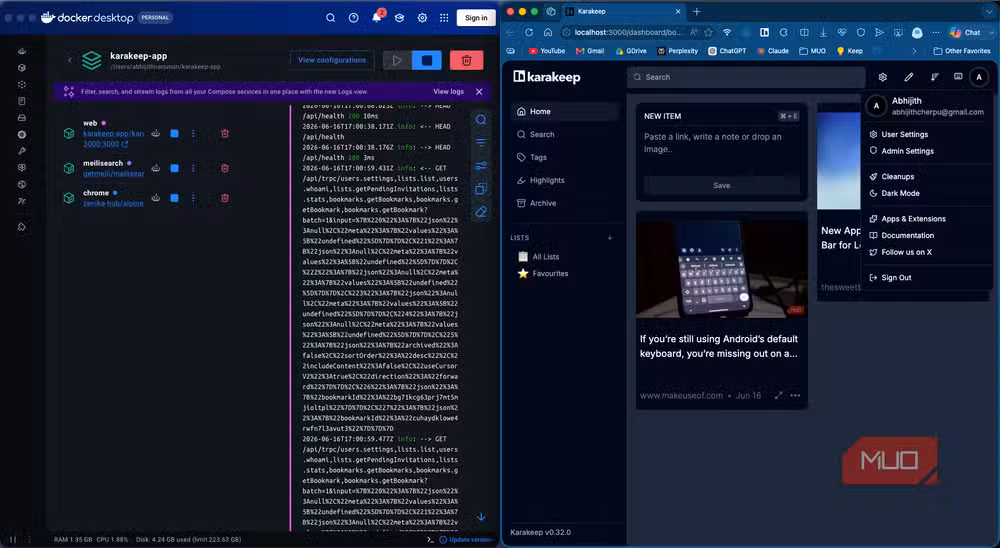
Task: Click View logs in purple banner
Action: [448, 92]
